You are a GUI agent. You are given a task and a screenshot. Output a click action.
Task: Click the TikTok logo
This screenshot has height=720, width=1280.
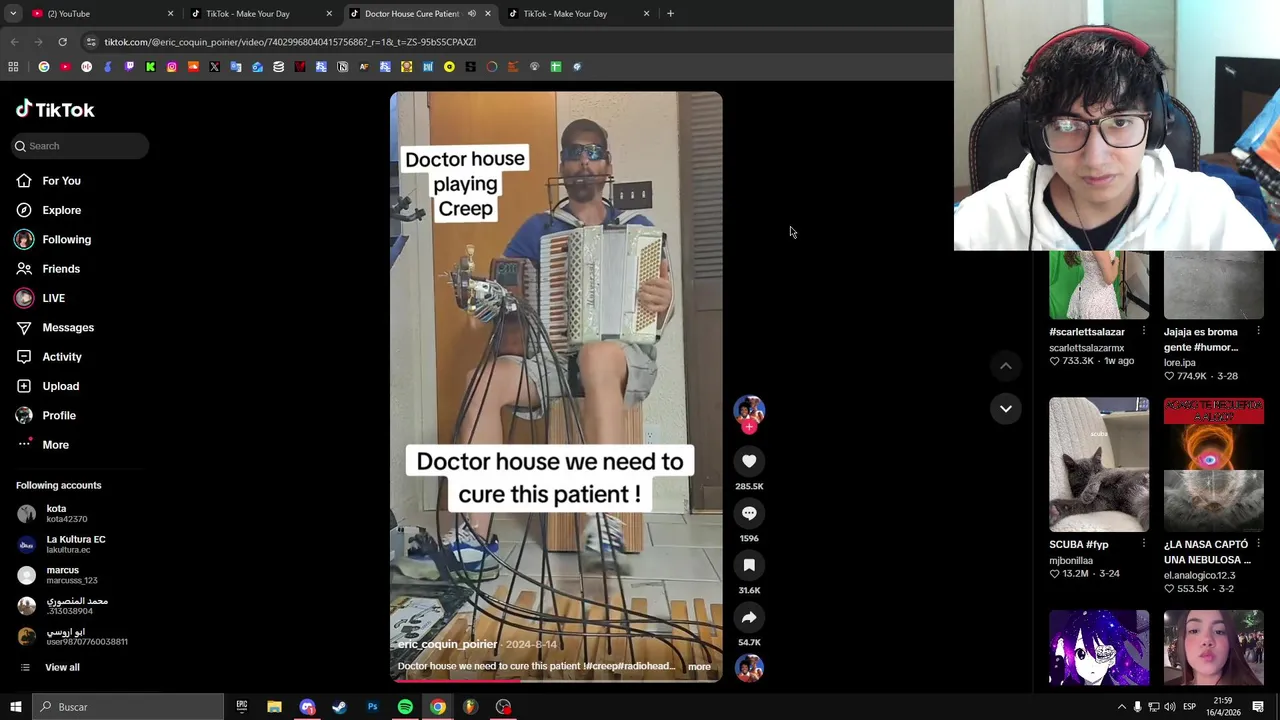point(55,109)
